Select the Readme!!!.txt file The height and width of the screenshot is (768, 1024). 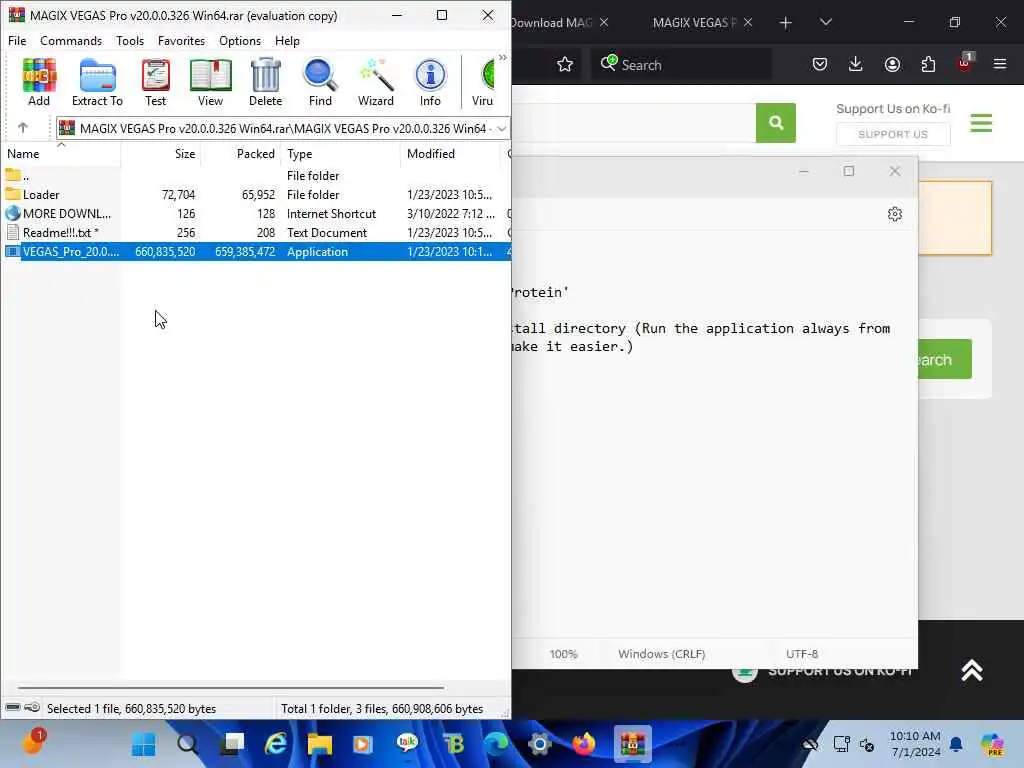click(x=255, y=232)
